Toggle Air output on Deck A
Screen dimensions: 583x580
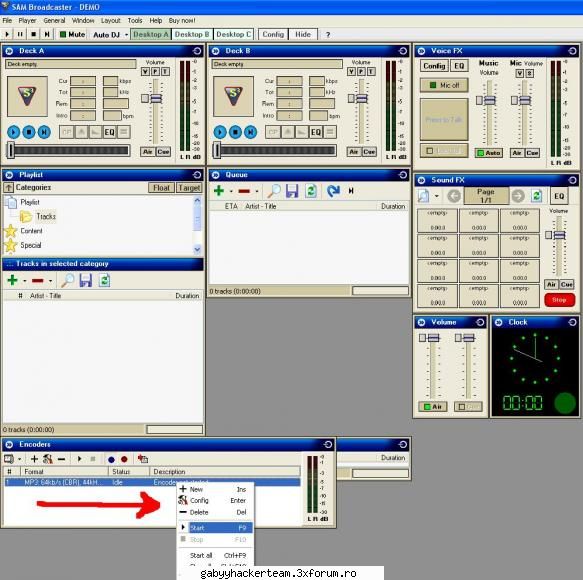148,151
